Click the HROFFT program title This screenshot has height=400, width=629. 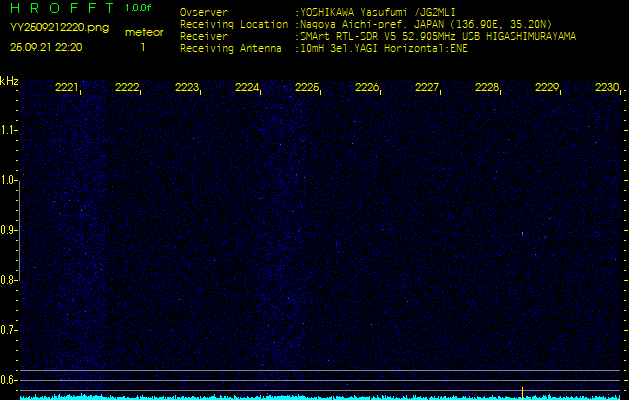click(x=64, y=8)
